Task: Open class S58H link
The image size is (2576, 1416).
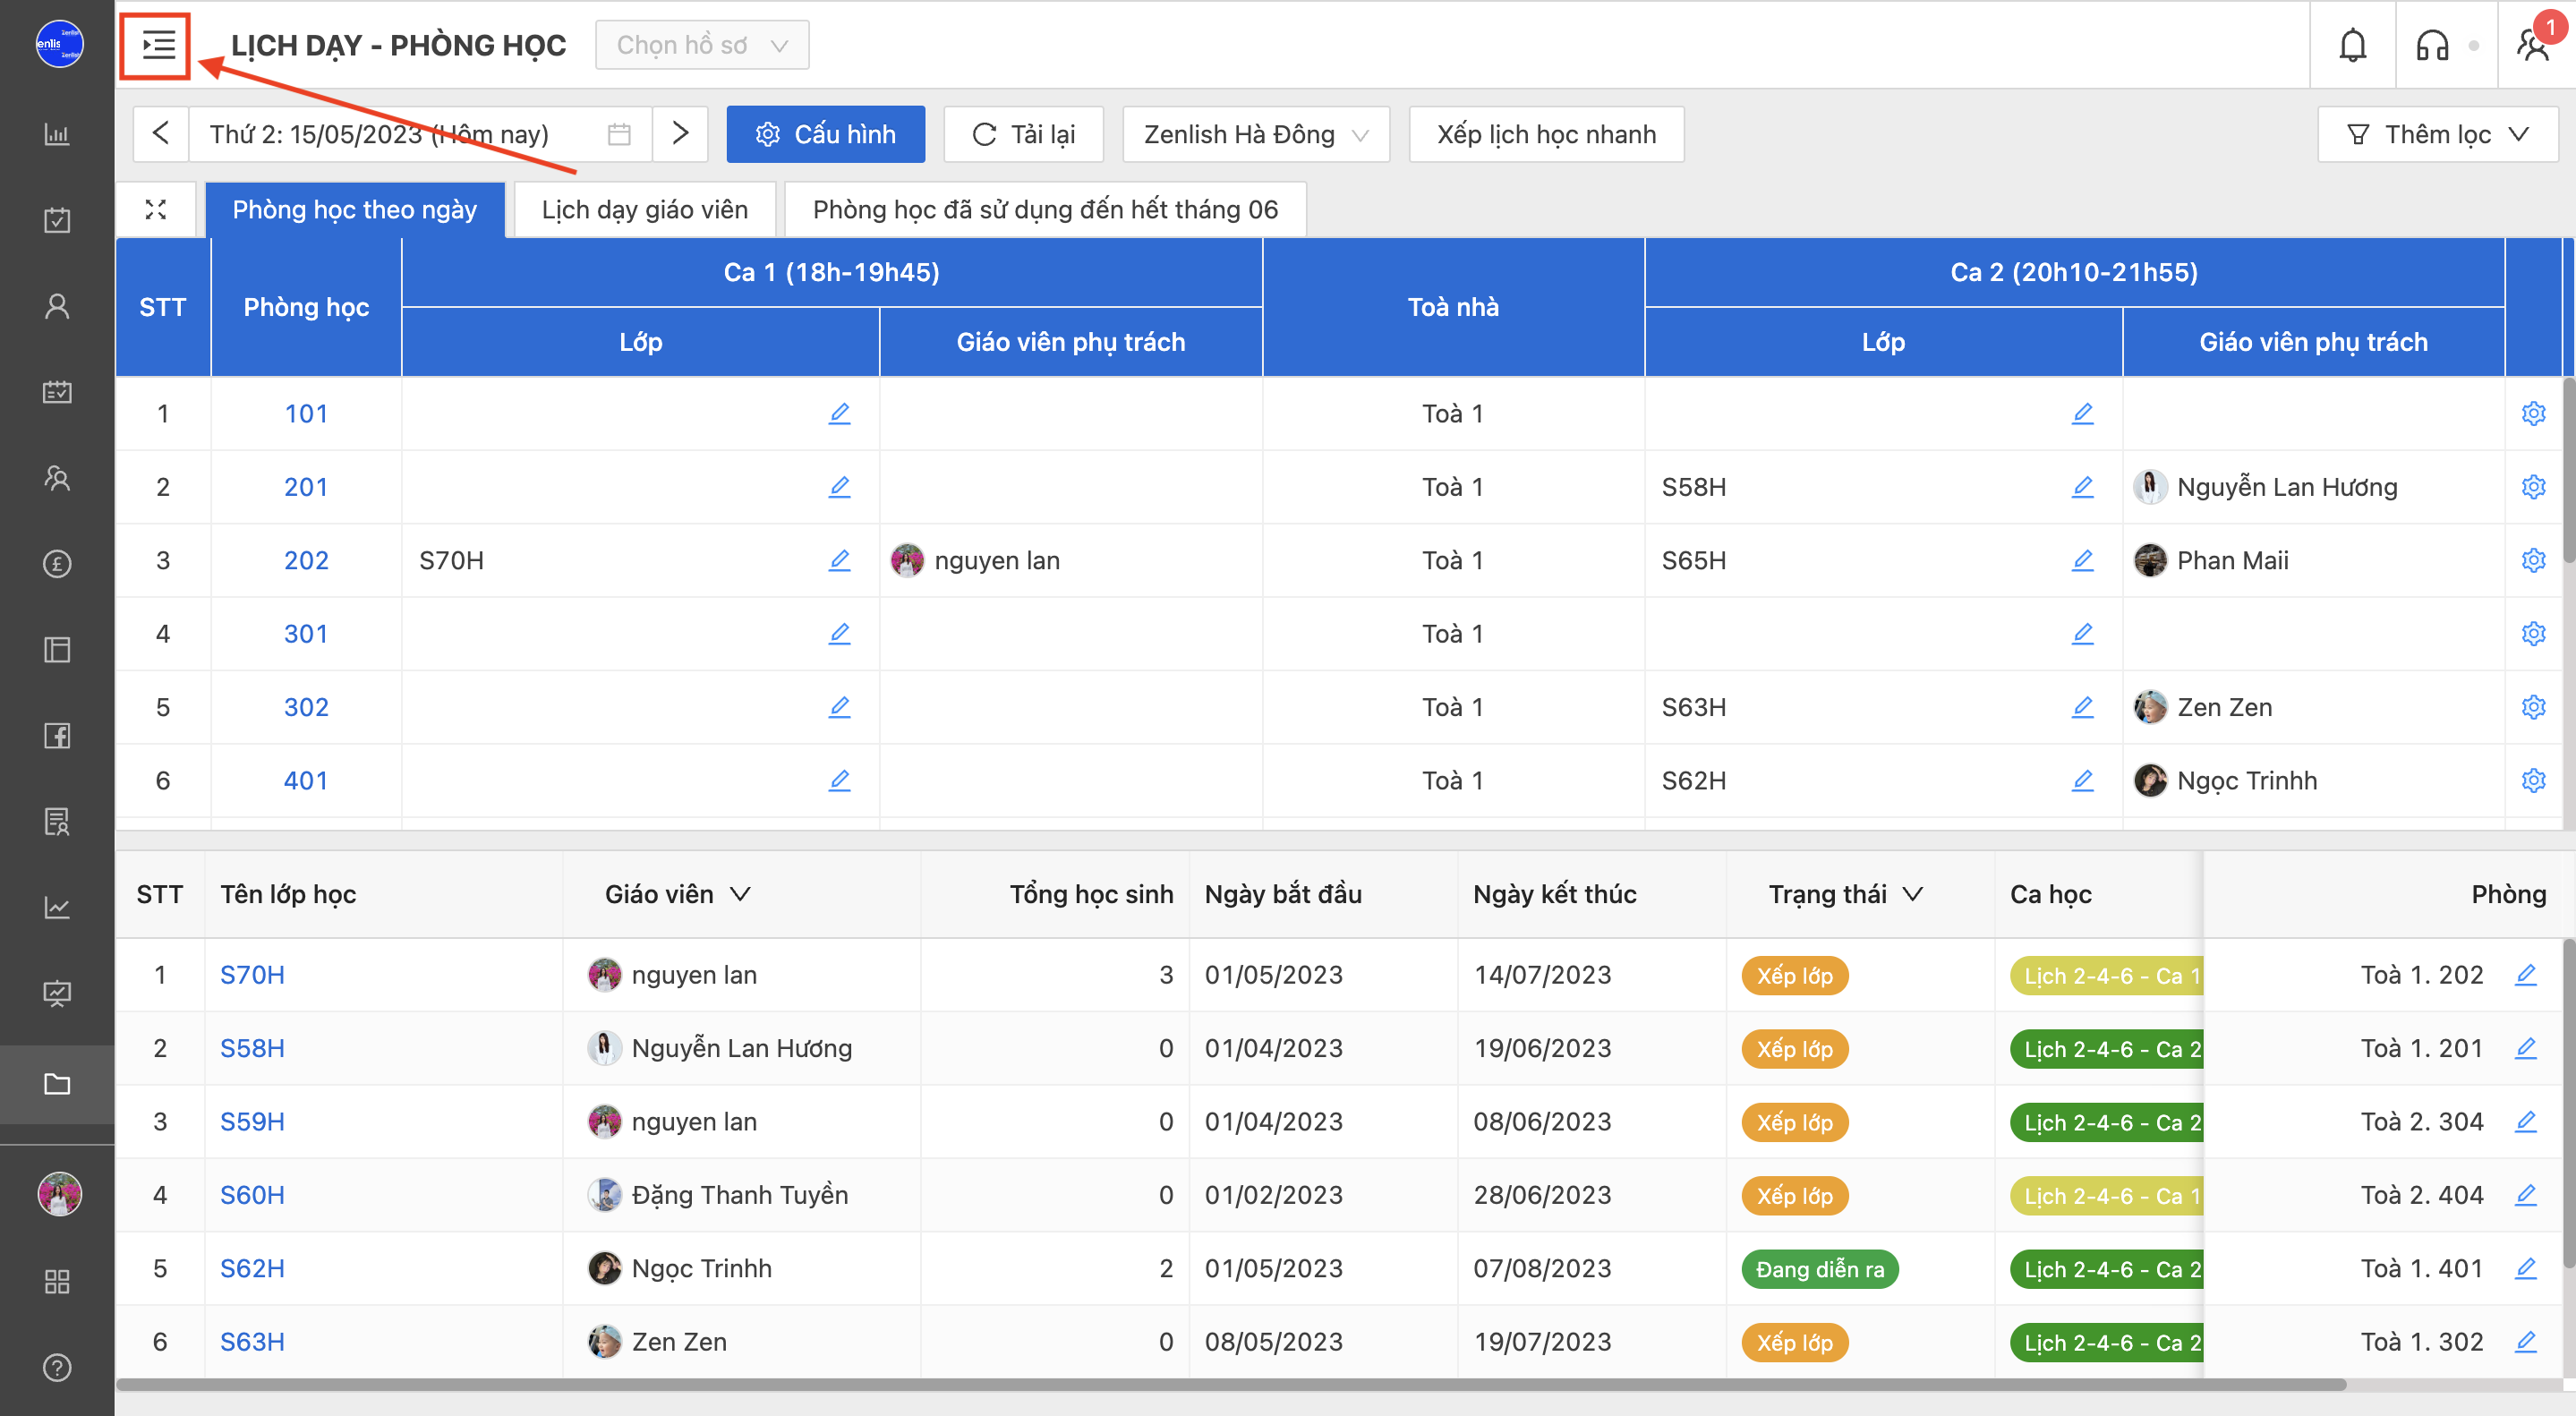Action: 252,1048
